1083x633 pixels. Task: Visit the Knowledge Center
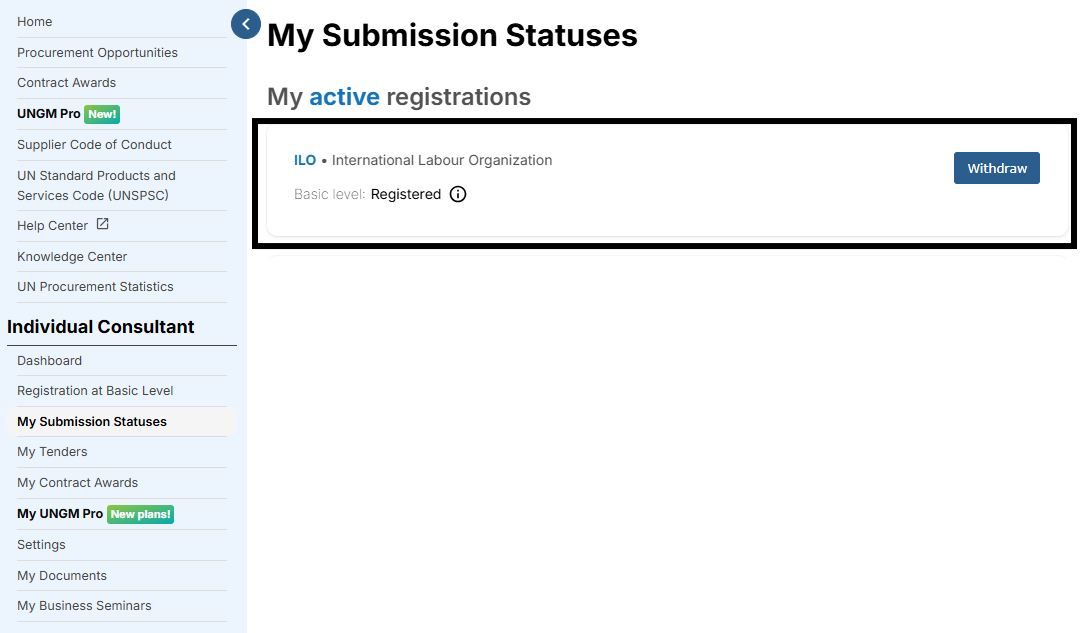click(x=72, y=257)
